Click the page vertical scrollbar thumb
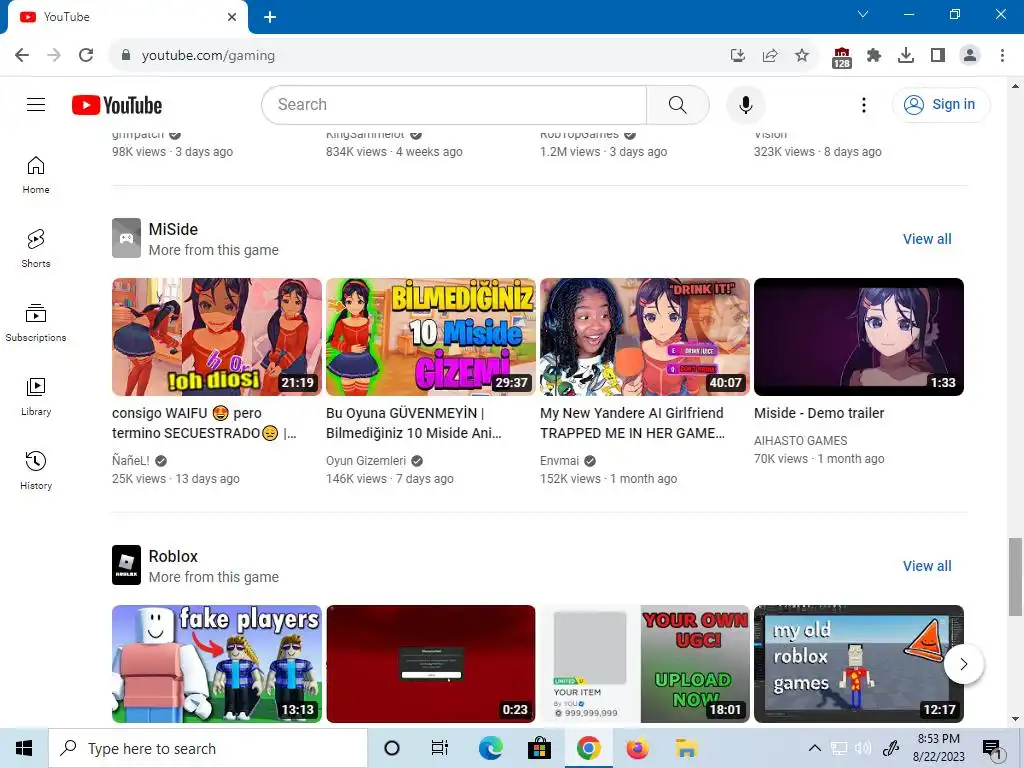 [x=1015, y=577]
